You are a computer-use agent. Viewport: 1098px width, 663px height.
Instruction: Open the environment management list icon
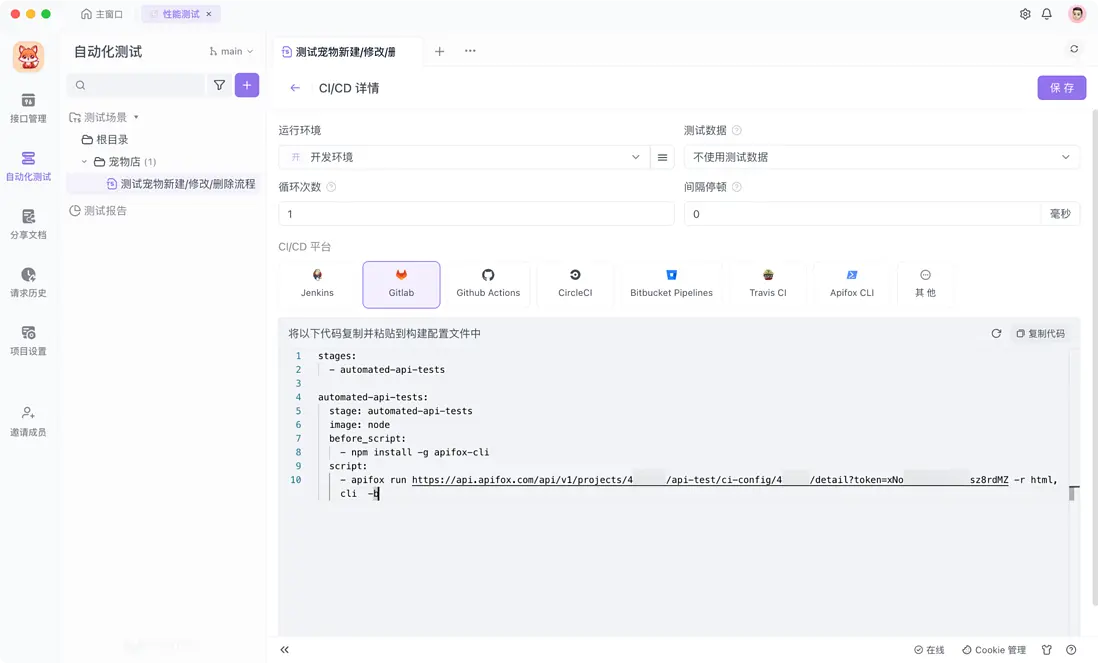coord(662,158)
